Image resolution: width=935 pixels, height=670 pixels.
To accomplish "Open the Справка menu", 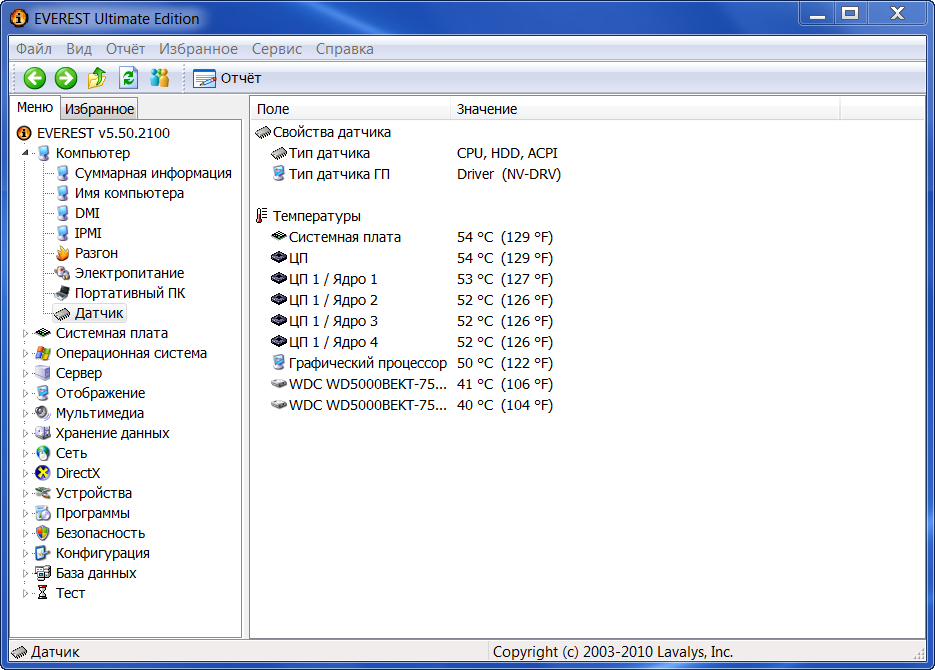I will (x=345, y=49).
